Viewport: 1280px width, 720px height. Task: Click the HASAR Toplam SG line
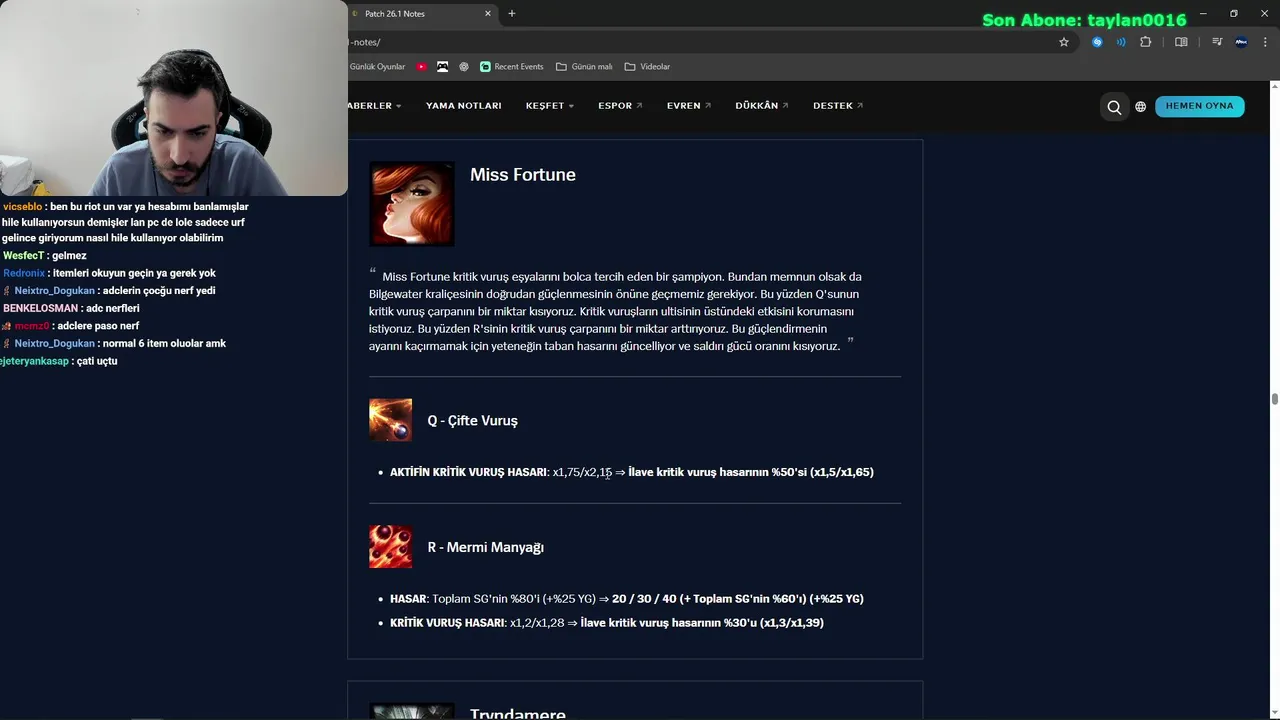pos(627,599)
